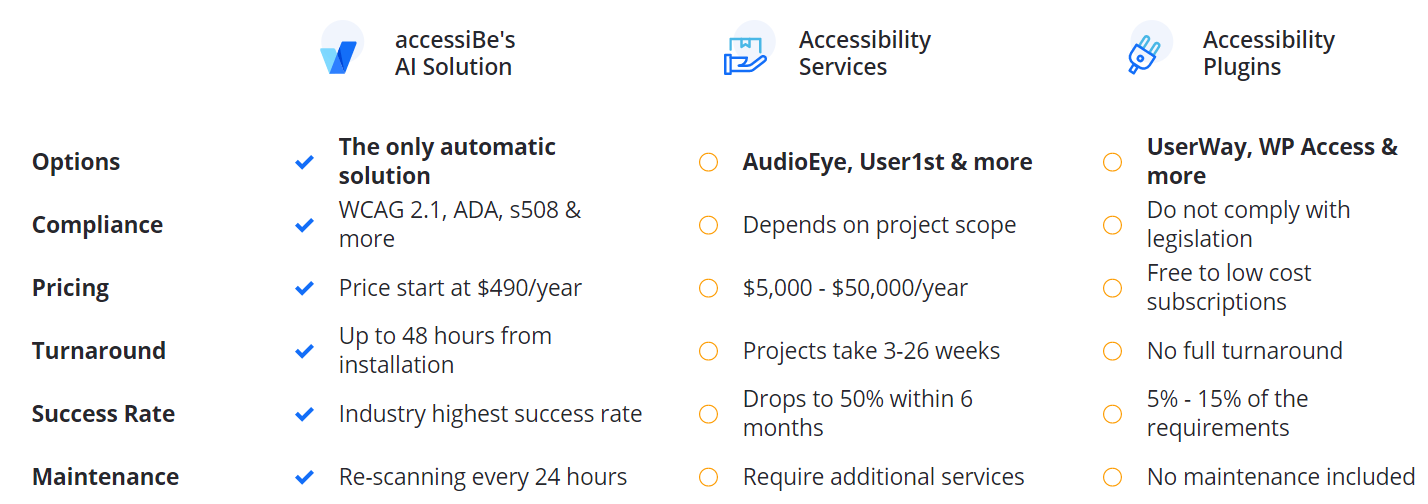Image resolution: width=1428 pixels, height=504 pixels.
Task: Click the 'Pricing' row label
Action: tap(70, 288)
